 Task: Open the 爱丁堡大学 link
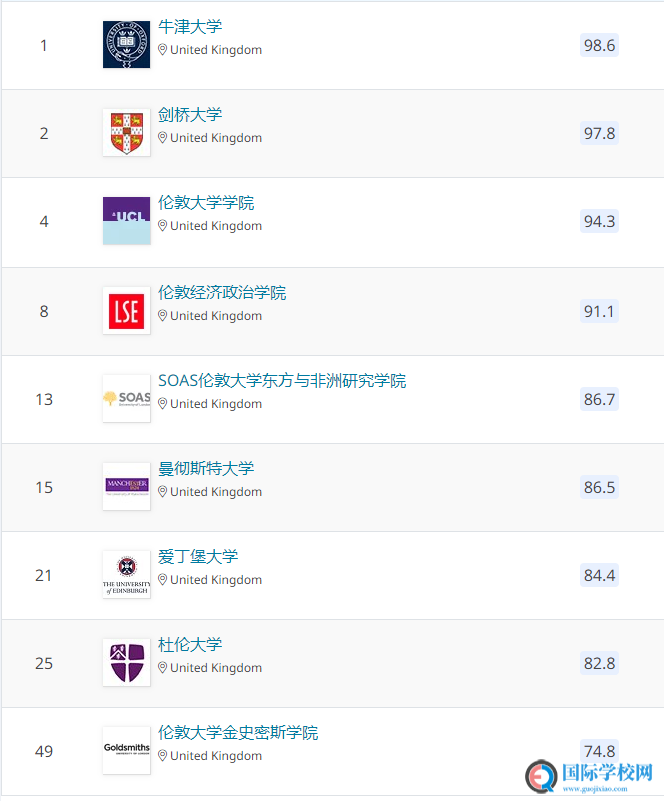pos(198,556)
